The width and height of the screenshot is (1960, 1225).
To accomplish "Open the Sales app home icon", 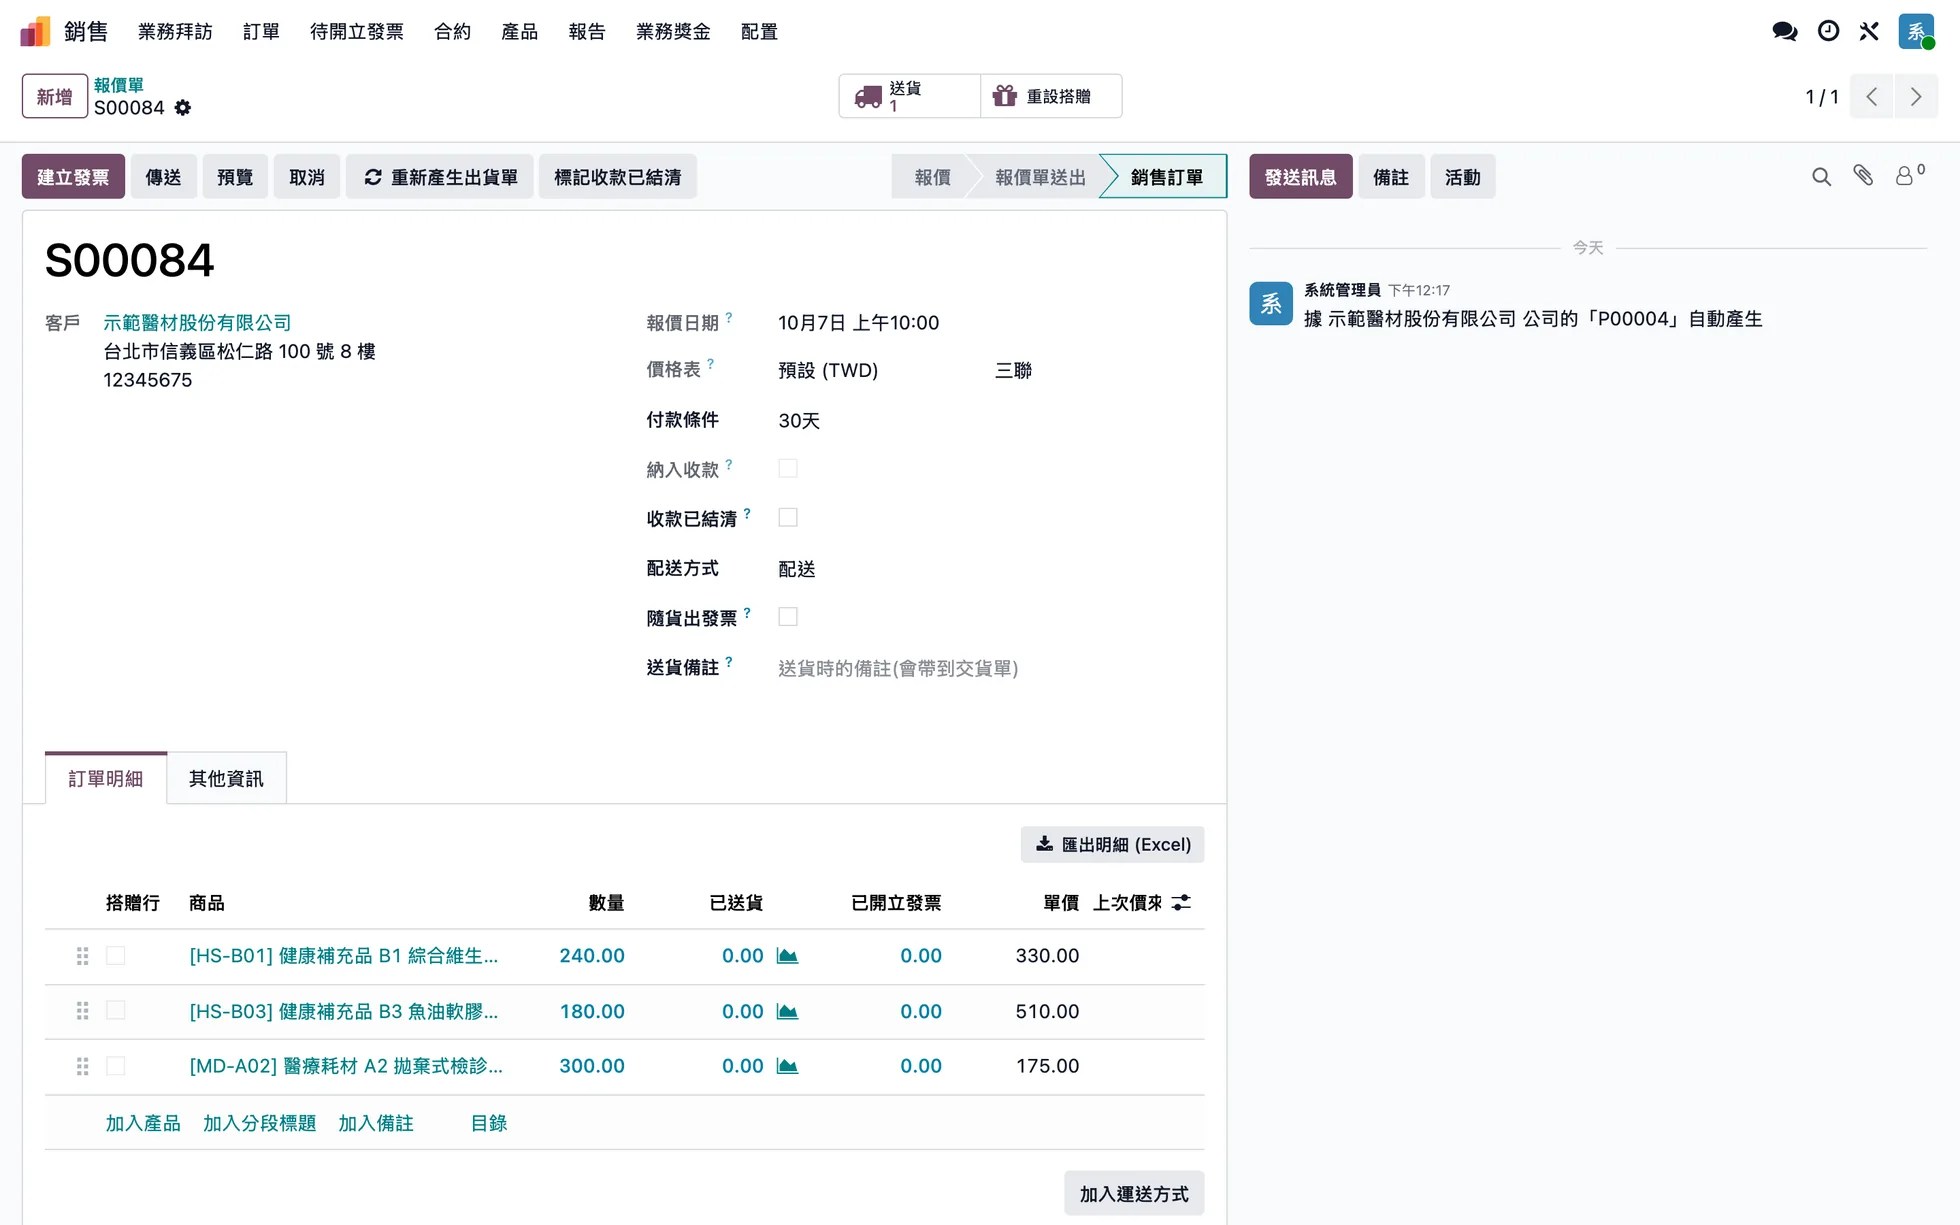I will click(x=35, y=31).
